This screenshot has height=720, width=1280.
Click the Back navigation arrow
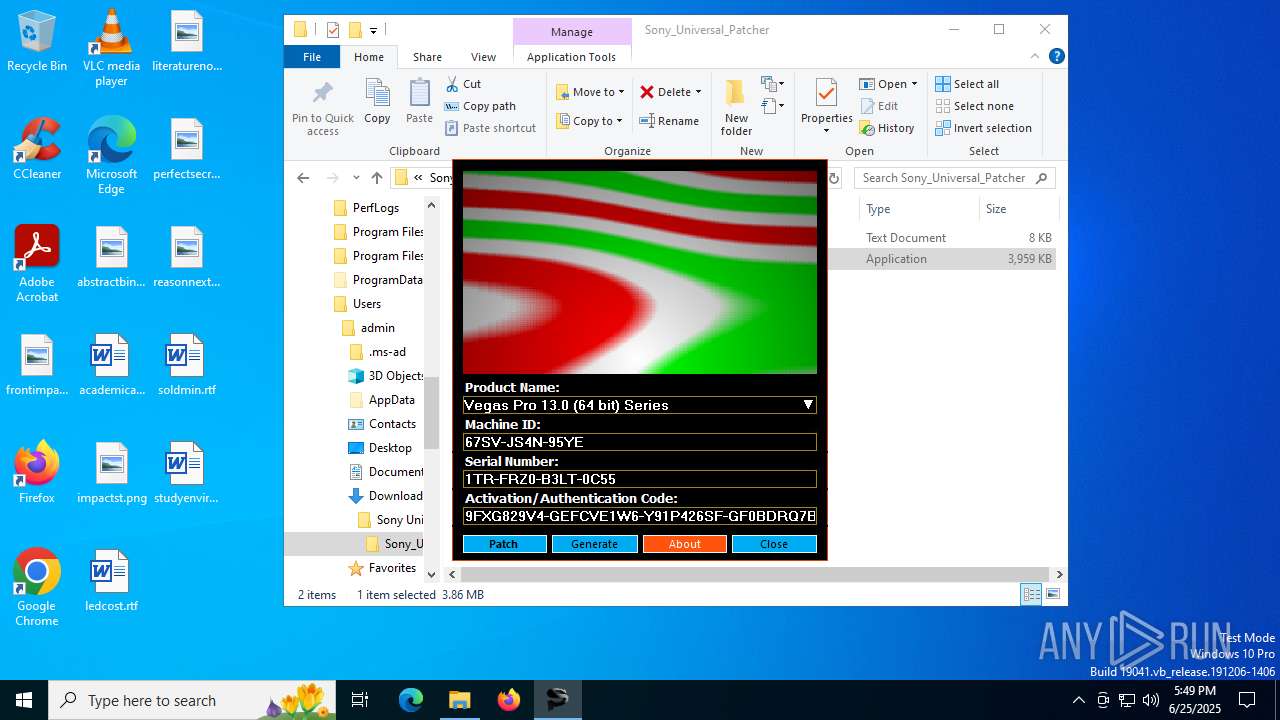303,178
